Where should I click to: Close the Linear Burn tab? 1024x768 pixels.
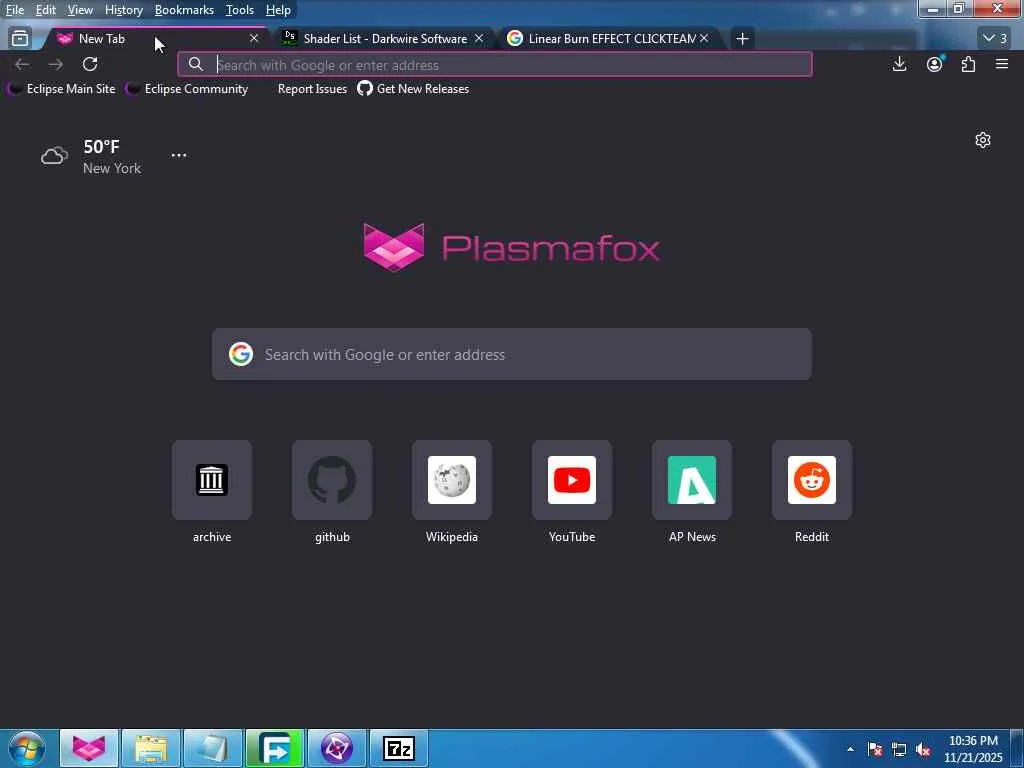click(x=704, y=39)
